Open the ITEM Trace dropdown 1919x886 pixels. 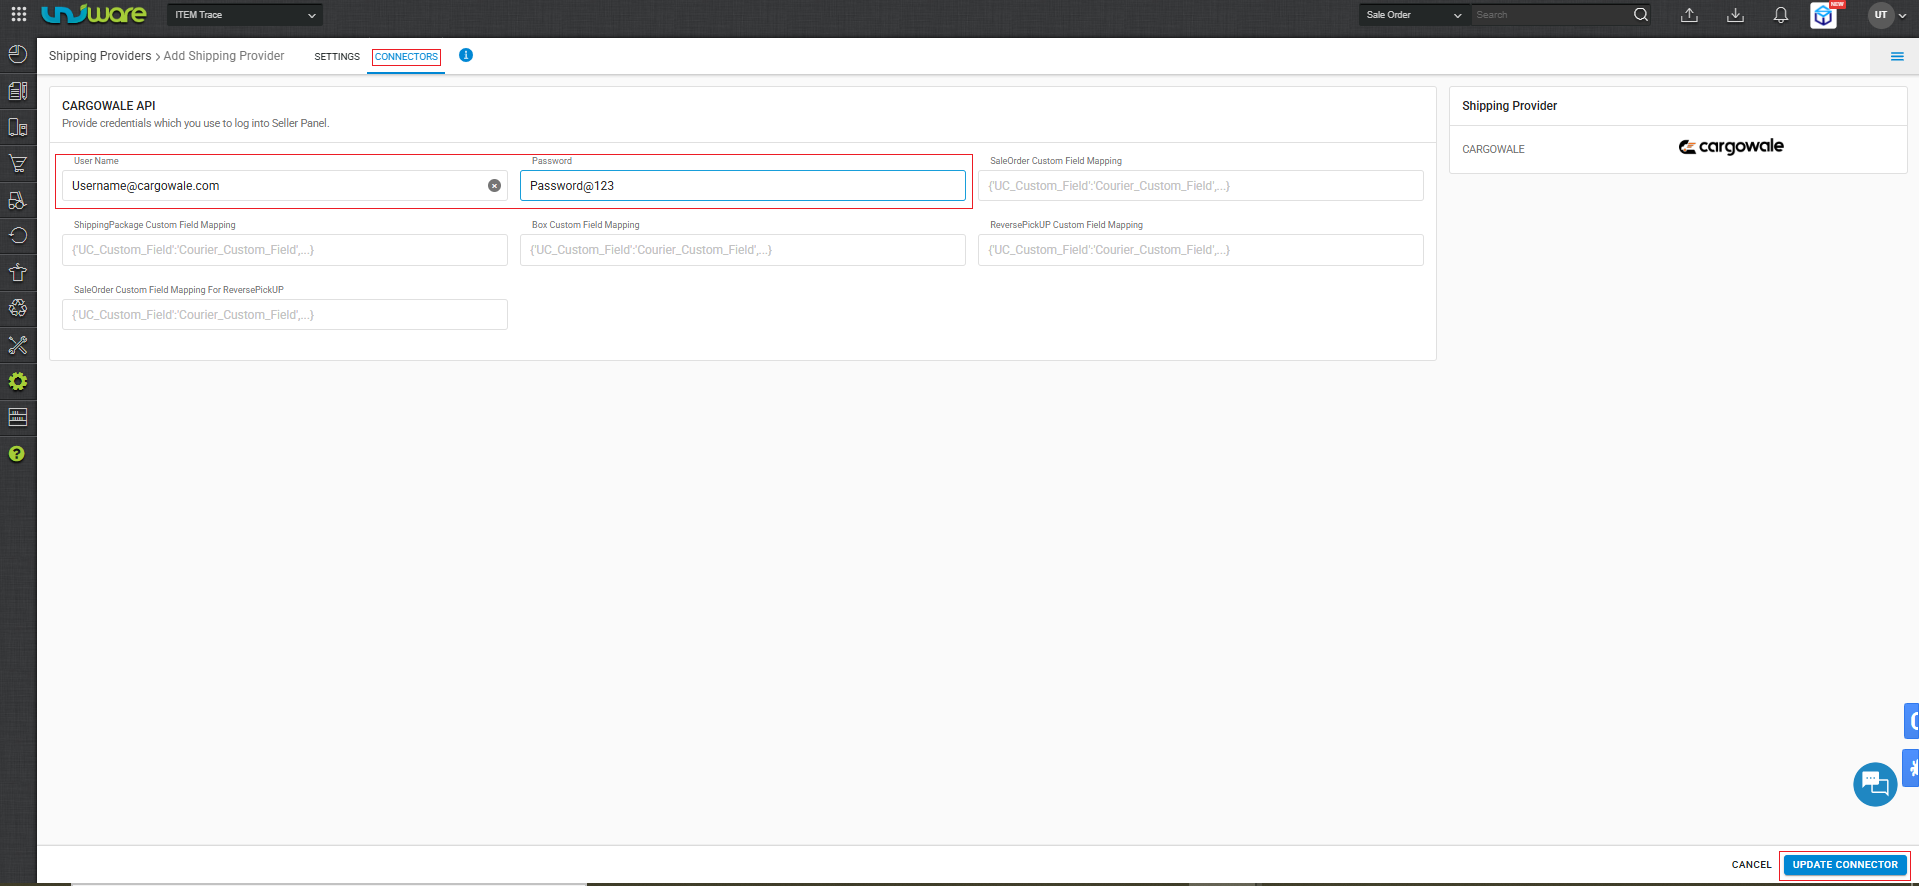(x=245, y=15)
